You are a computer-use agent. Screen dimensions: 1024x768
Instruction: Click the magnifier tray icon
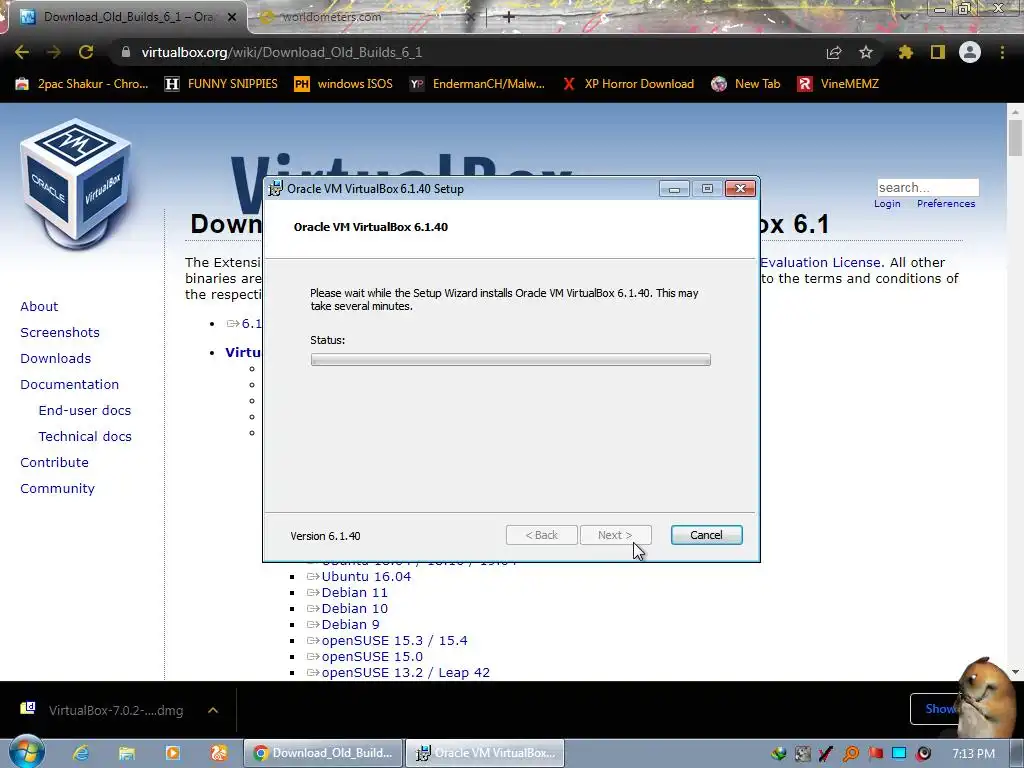(x=851, y=754)
